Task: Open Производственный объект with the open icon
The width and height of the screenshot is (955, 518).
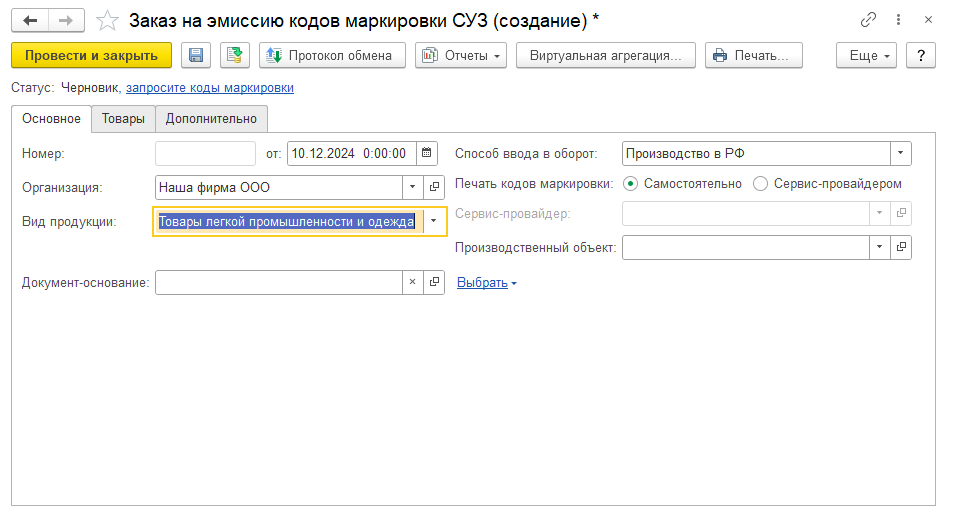Action: click(x=901, y=247)
